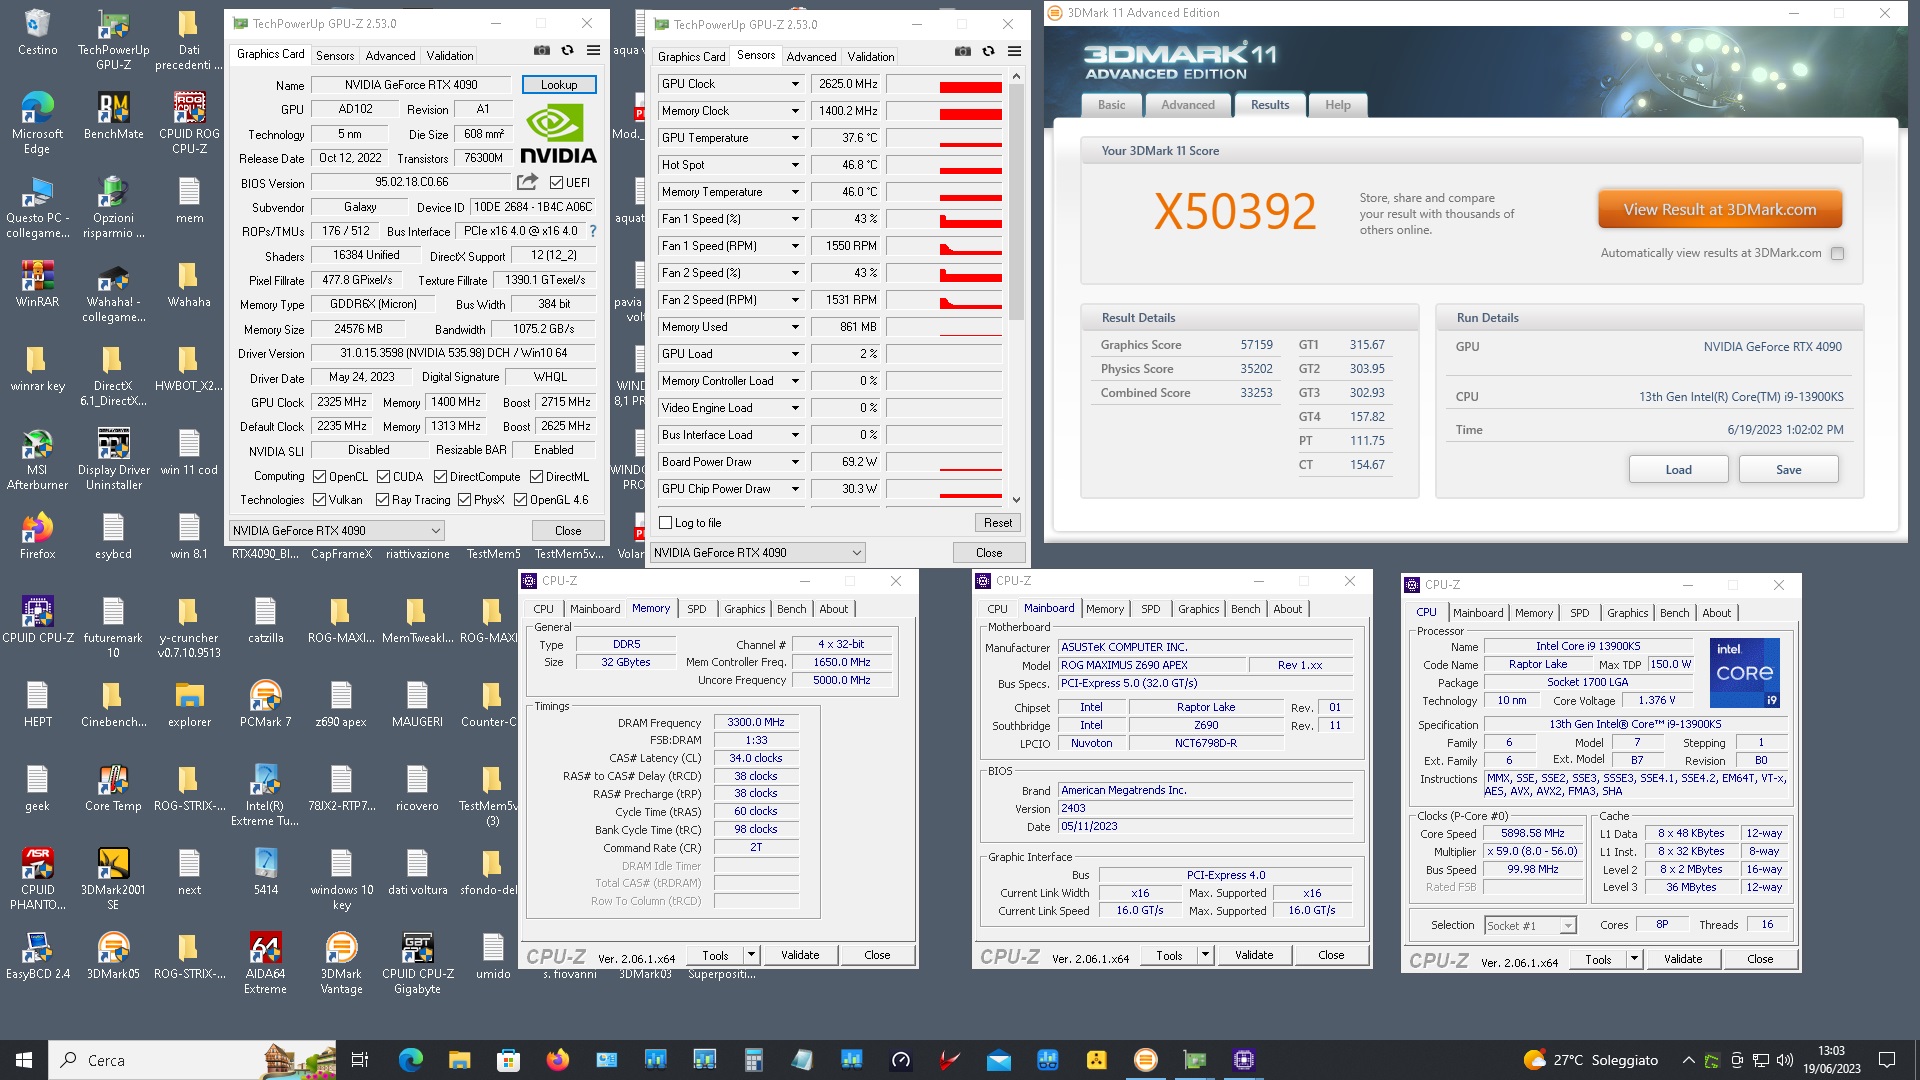Expand the Memory Clock sensor dropdown
The height and width of the screenshot is (1080, 1920).
point(795,111)
